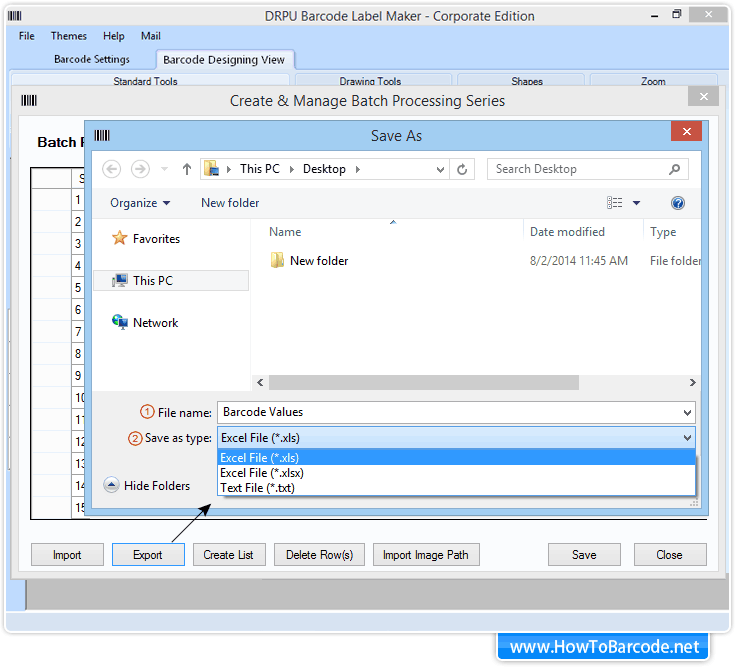Go up one folder level arrow
This screenshot has width=735, height=667.
coord(187,169)
